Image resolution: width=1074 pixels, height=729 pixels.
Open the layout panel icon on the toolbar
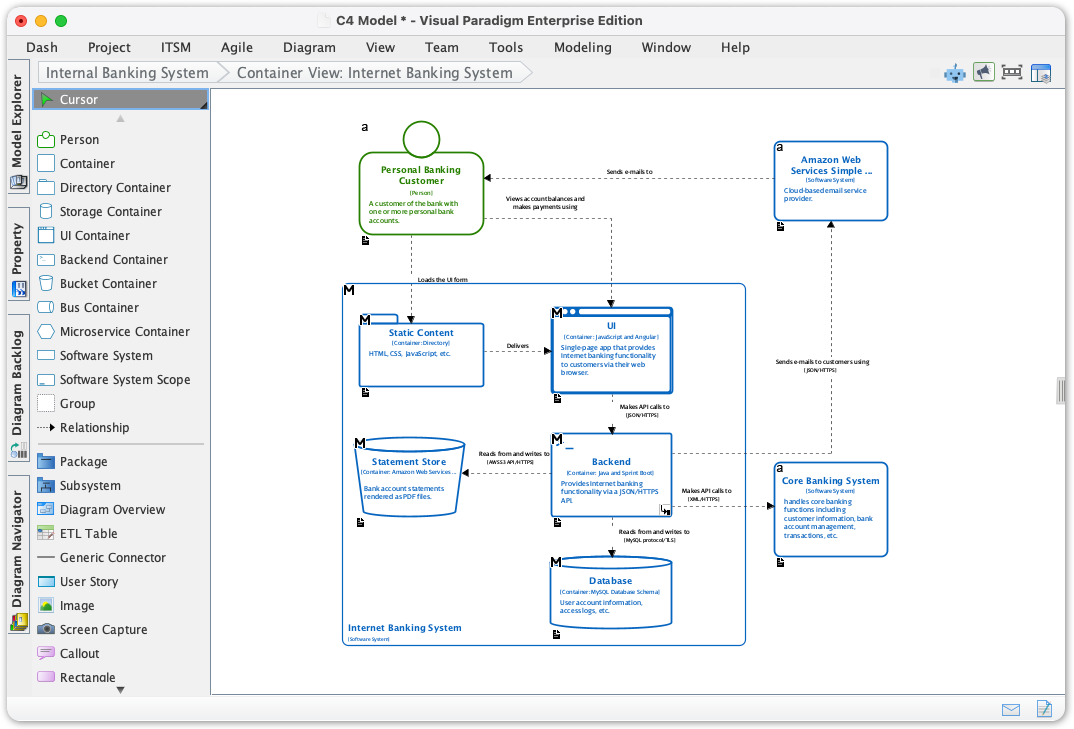coord(1041,73)
